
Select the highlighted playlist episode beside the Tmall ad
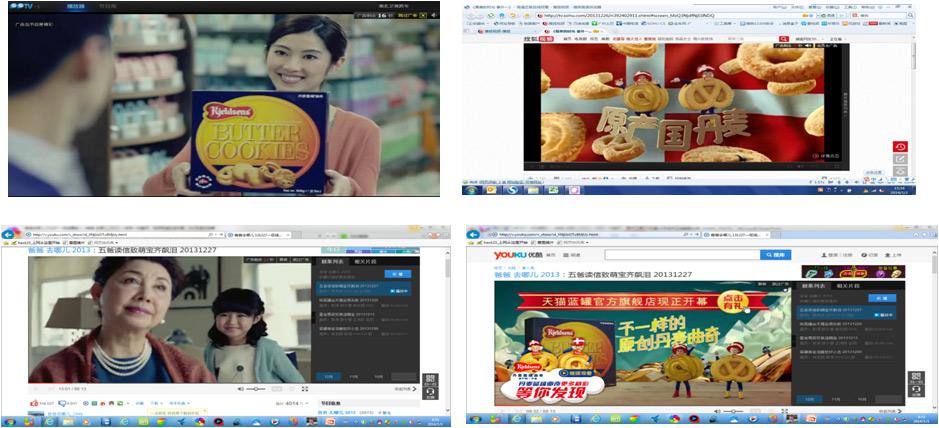pos(847,312)
